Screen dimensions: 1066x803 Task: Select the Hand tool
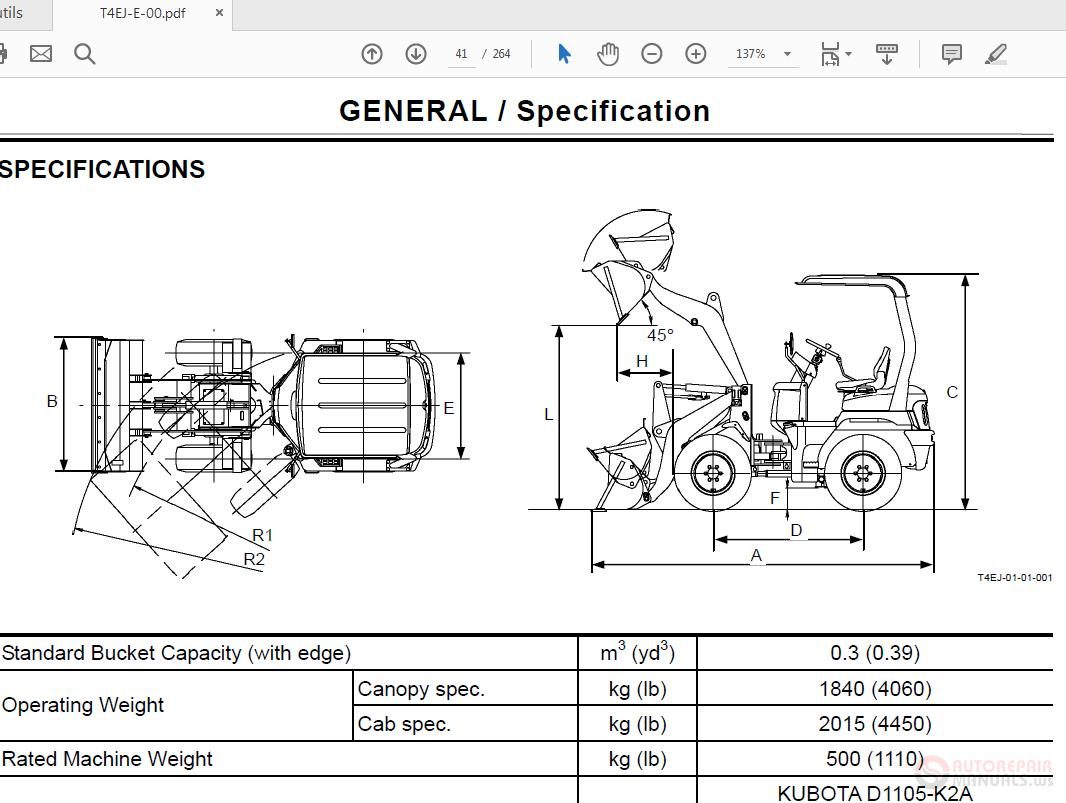point(607,54)
